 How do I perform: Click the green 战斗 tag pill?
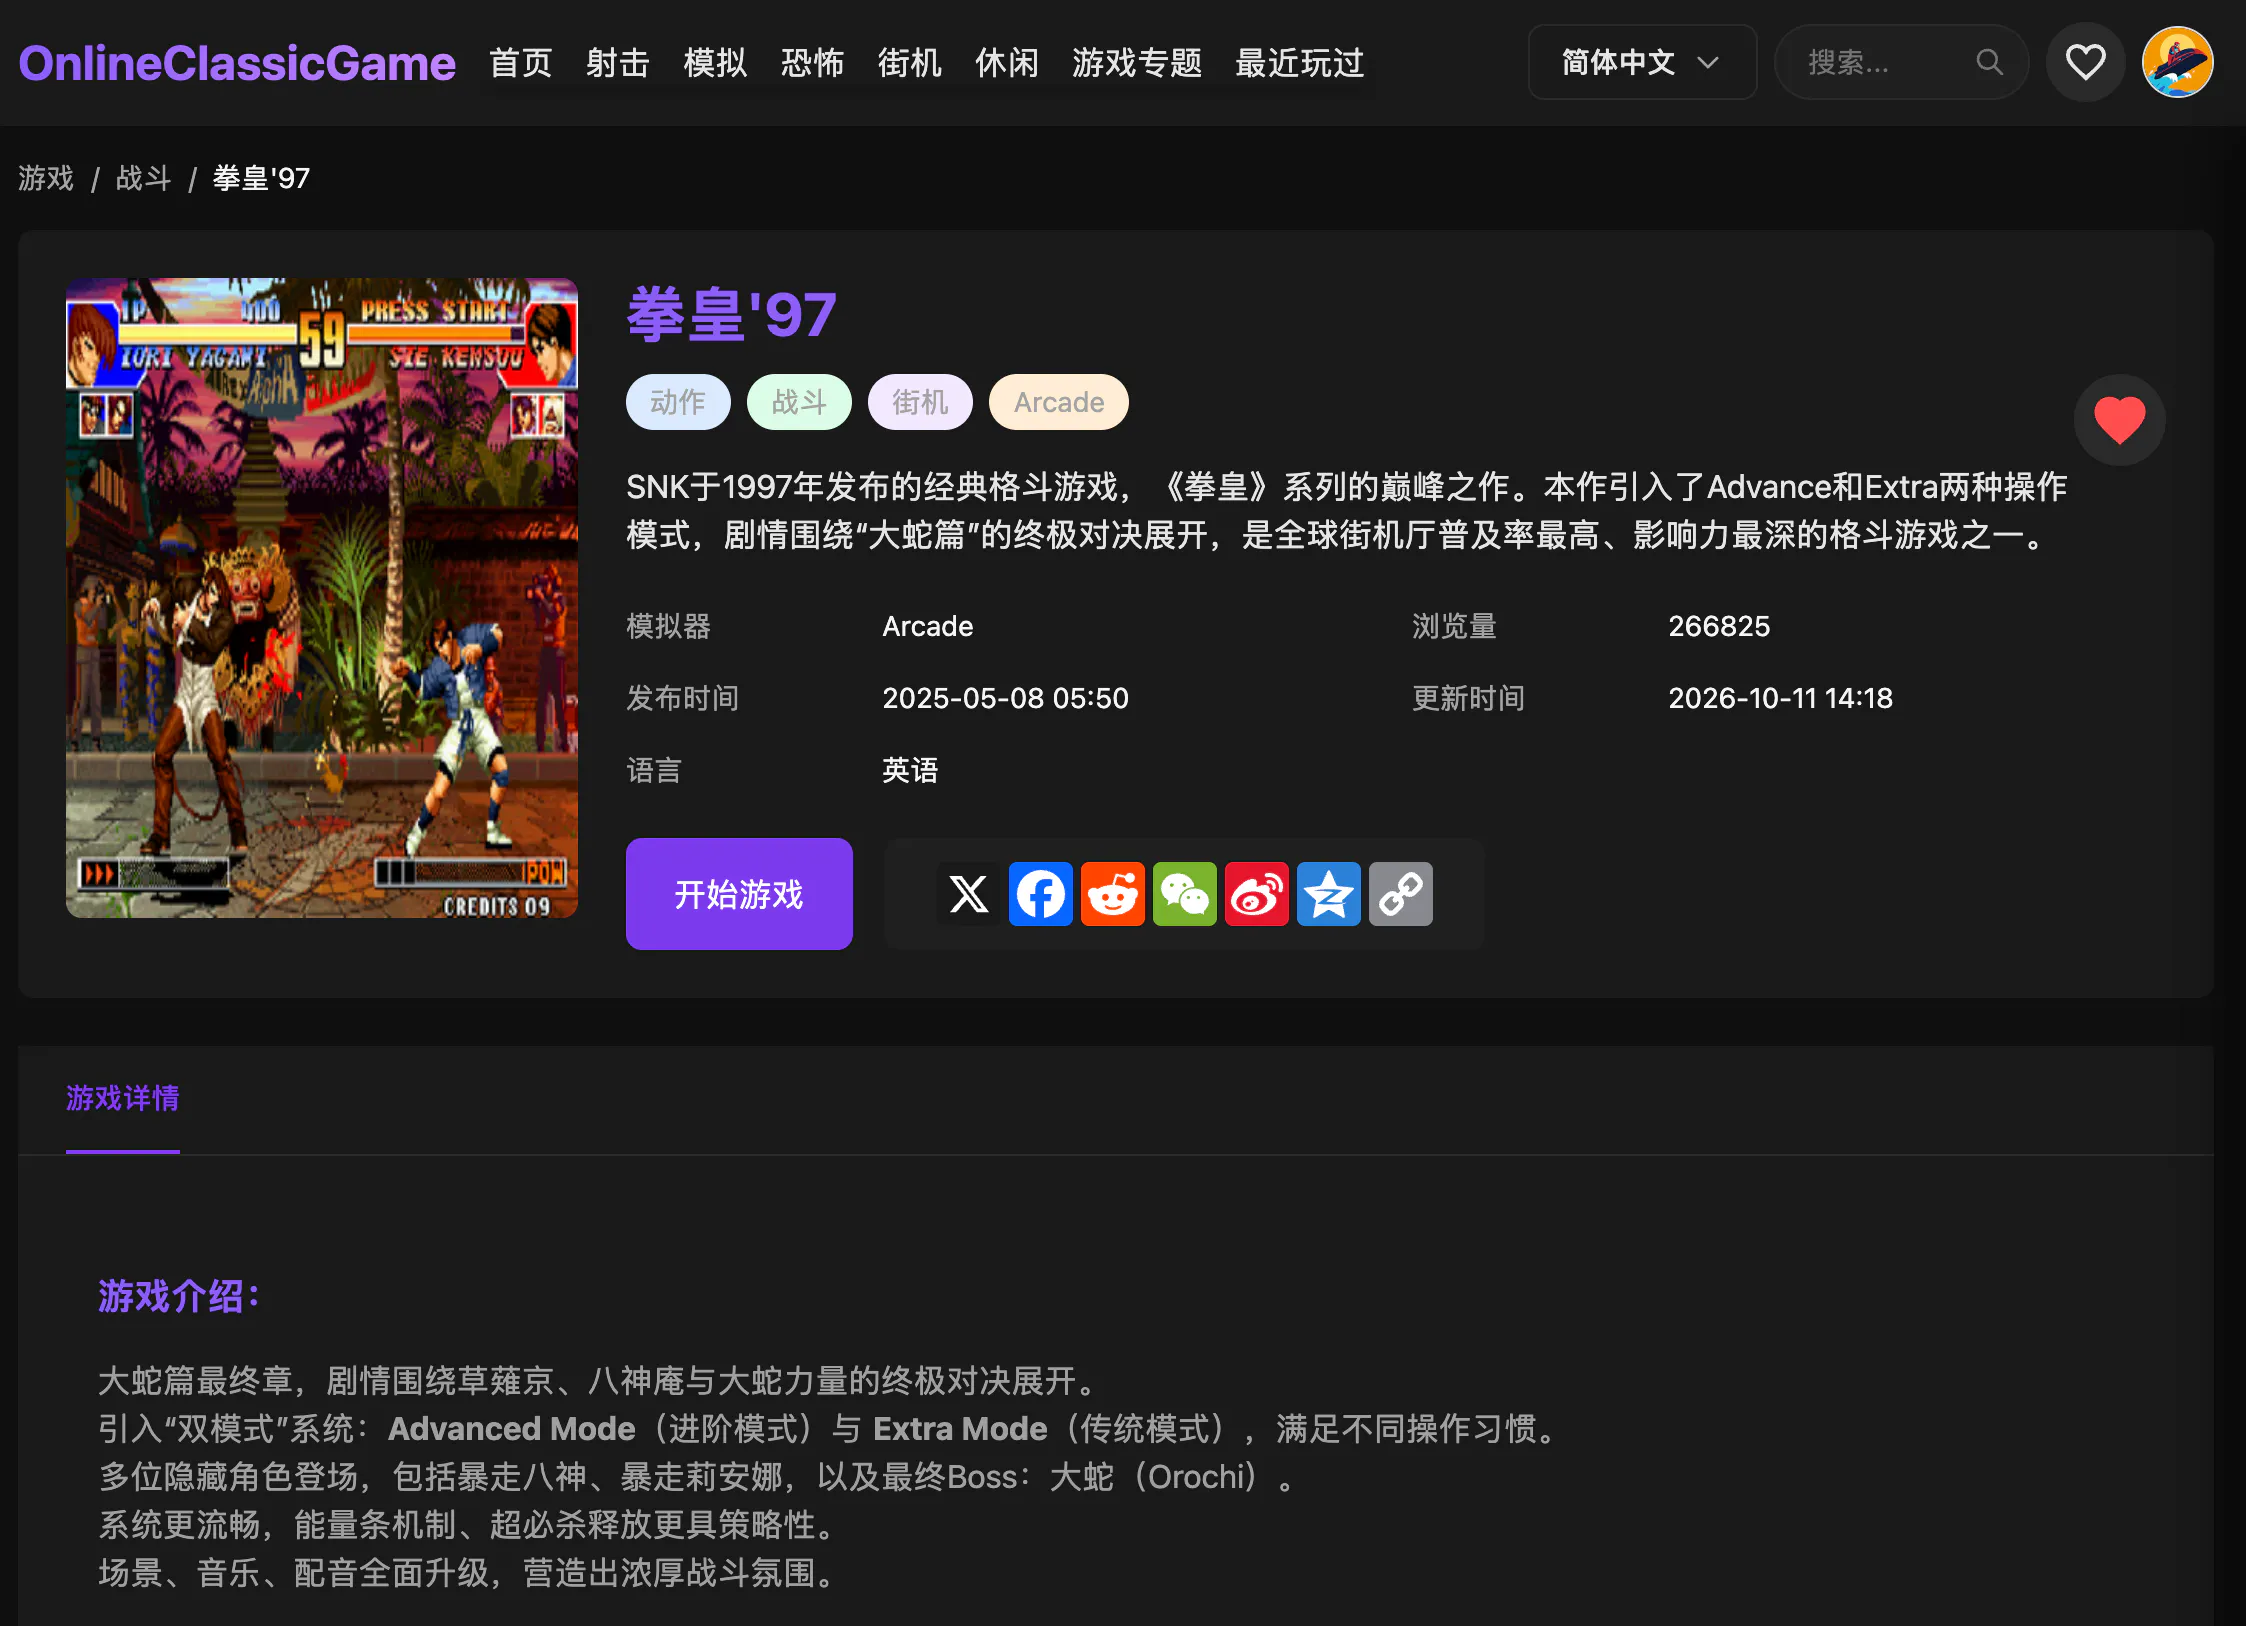pos(799,402)
